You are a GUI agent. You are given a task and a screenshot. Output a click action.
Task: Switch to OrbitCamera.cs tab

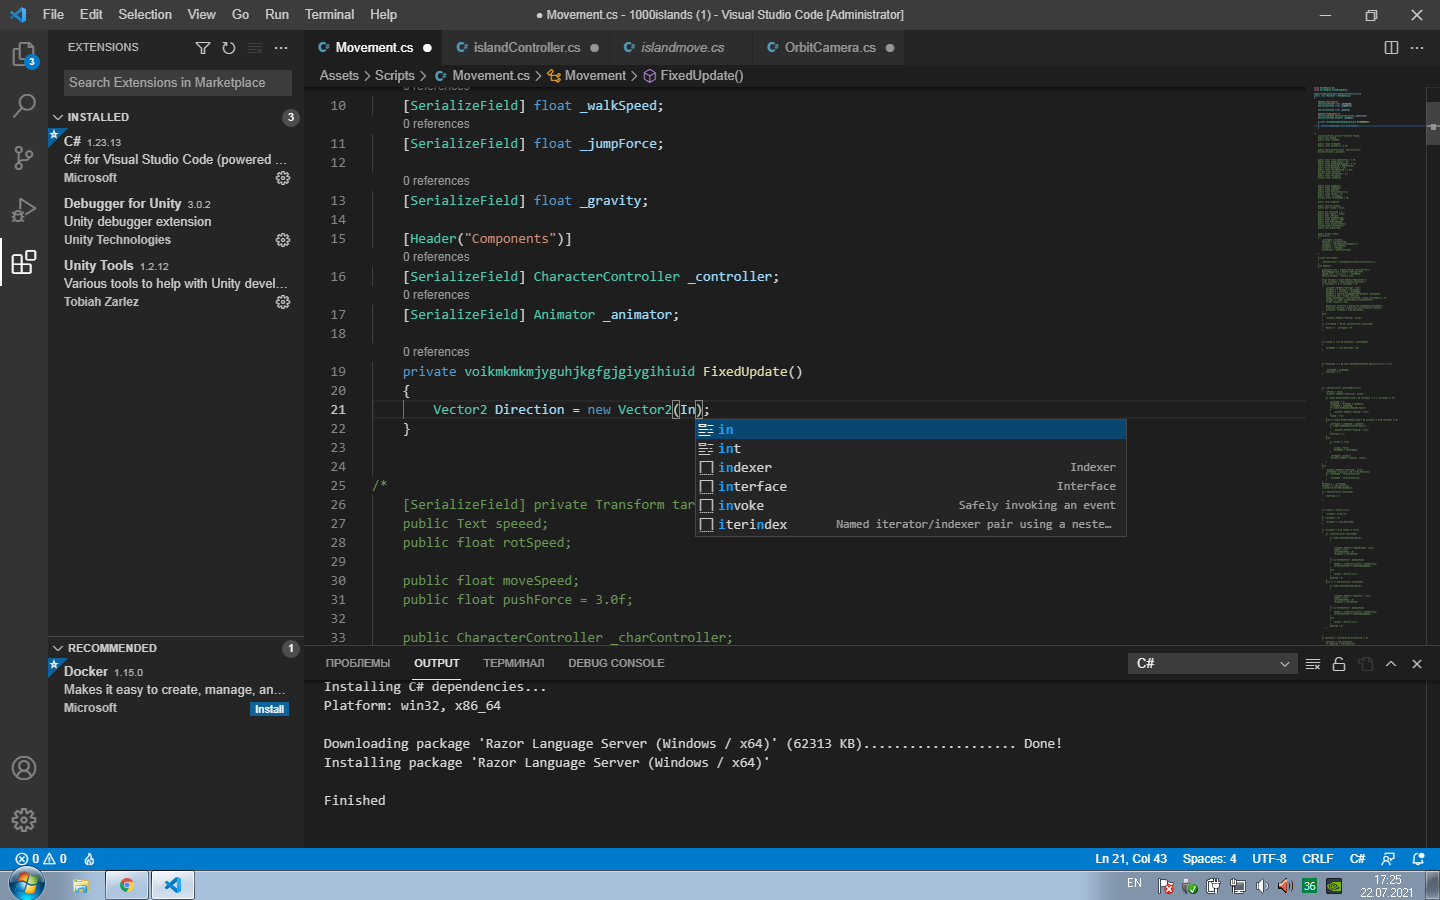click(830, 48)
